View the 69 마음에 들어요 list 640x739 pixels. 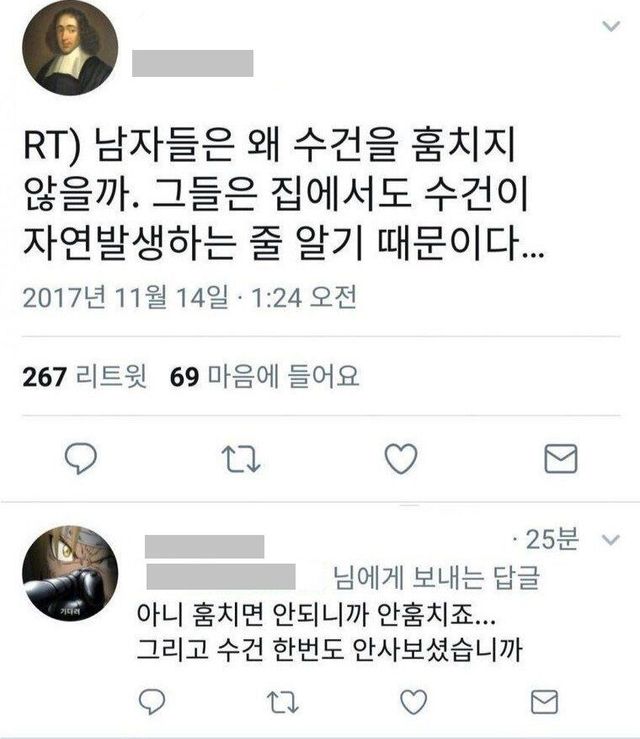[264, 377]
